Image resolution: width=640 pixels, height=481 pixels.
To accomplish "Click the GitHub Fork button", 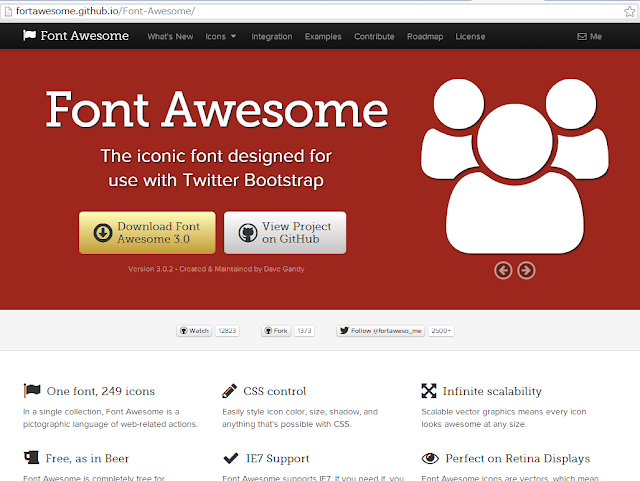I will pyautogui.click(x=276, y=331).
